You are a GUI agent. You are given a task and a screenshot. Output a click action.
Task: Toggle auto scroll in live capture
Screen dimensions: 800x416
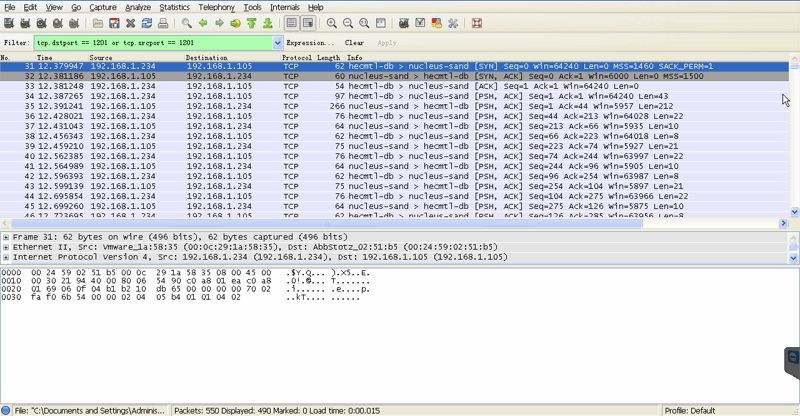pyautogui.click(x=309, y=23)
